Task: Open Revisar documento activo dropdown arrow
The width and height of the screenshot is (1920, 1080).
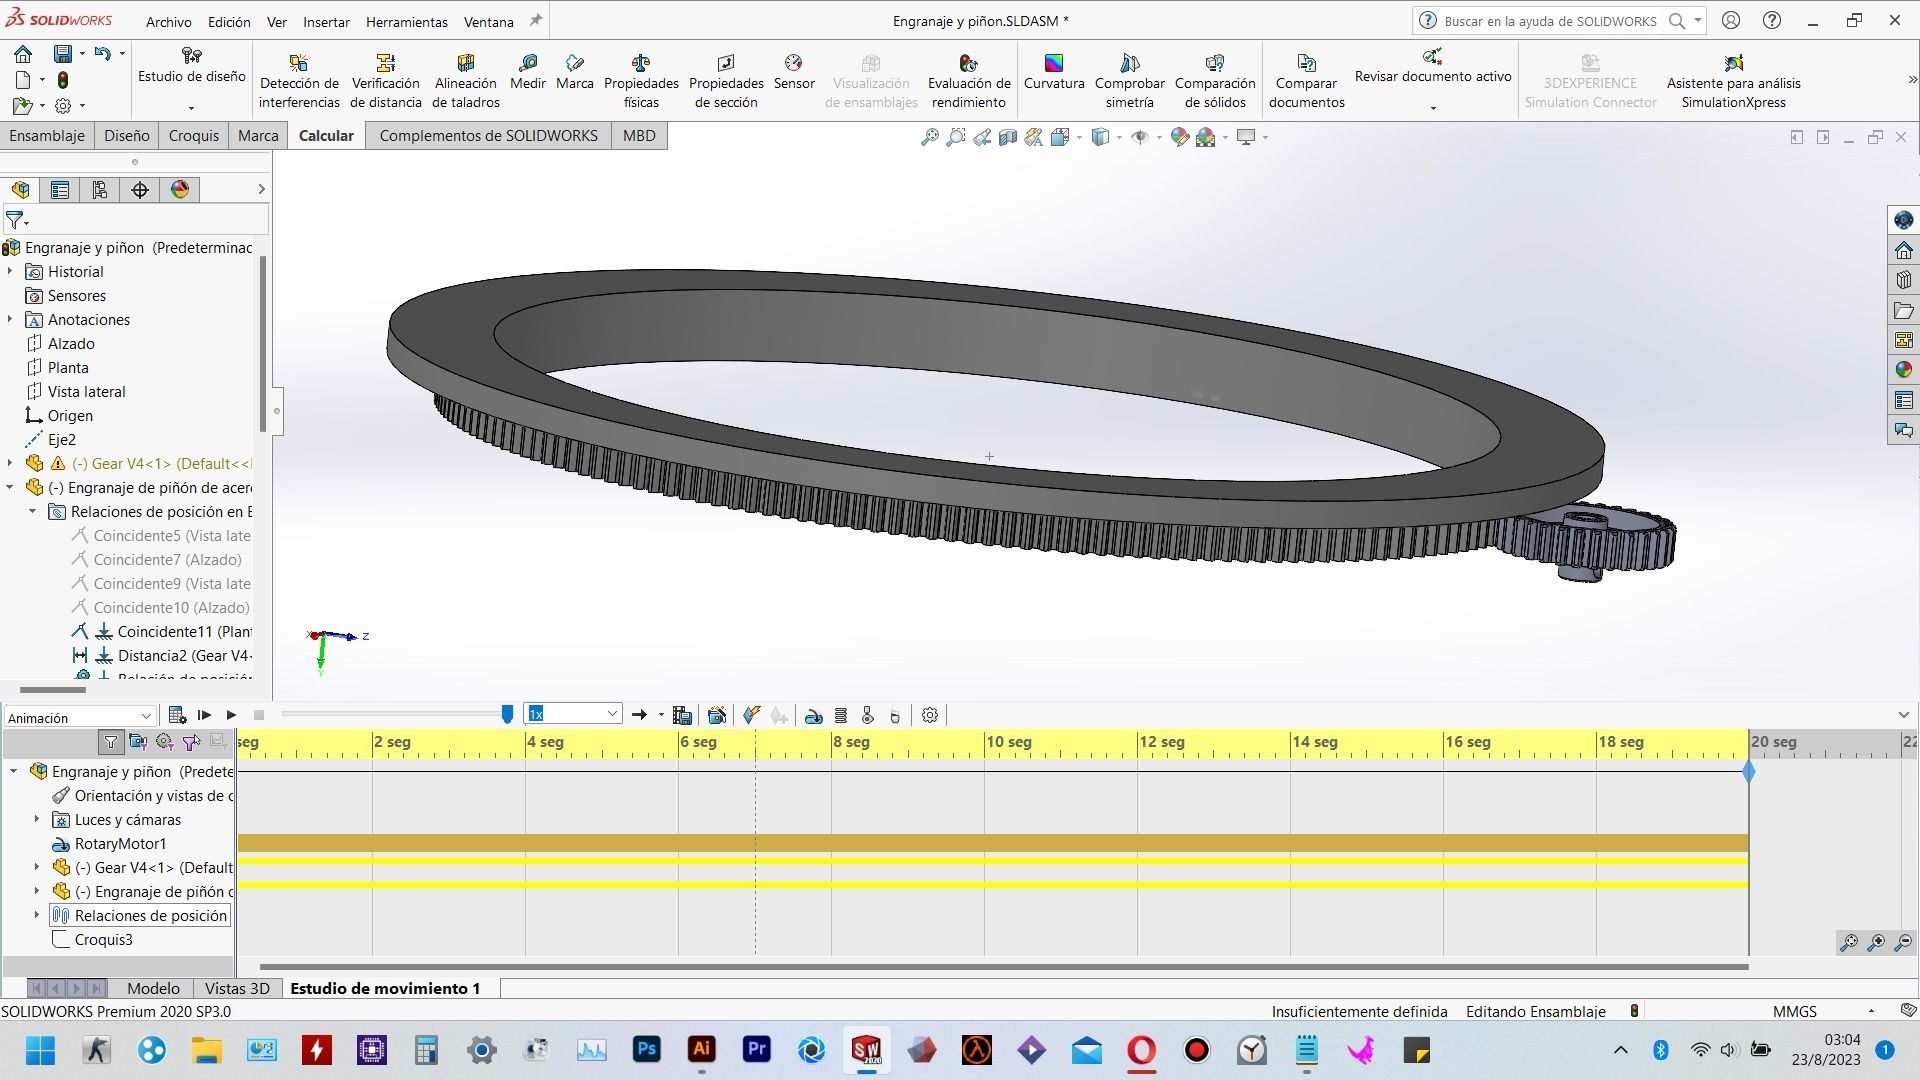Action: (x=1433, y=108)
